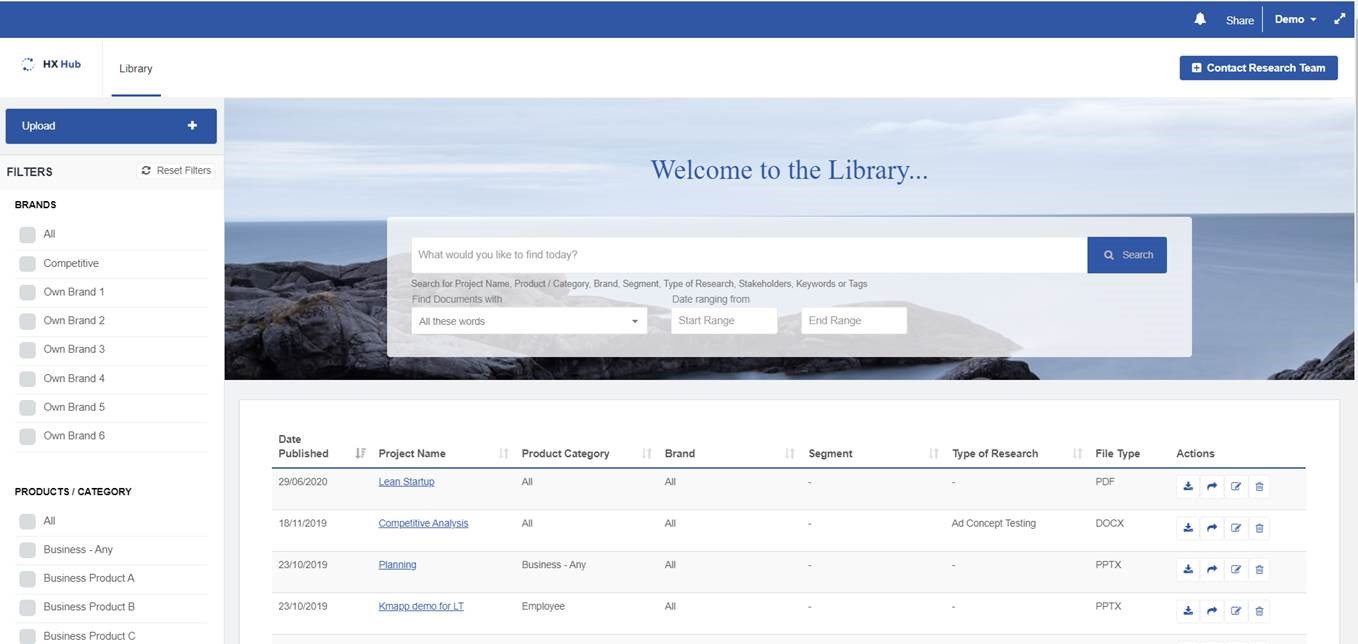Click Share in the top bar
Image resolution: width=1358 pixels, height=644 pixels.
(x=1239, y=20)
